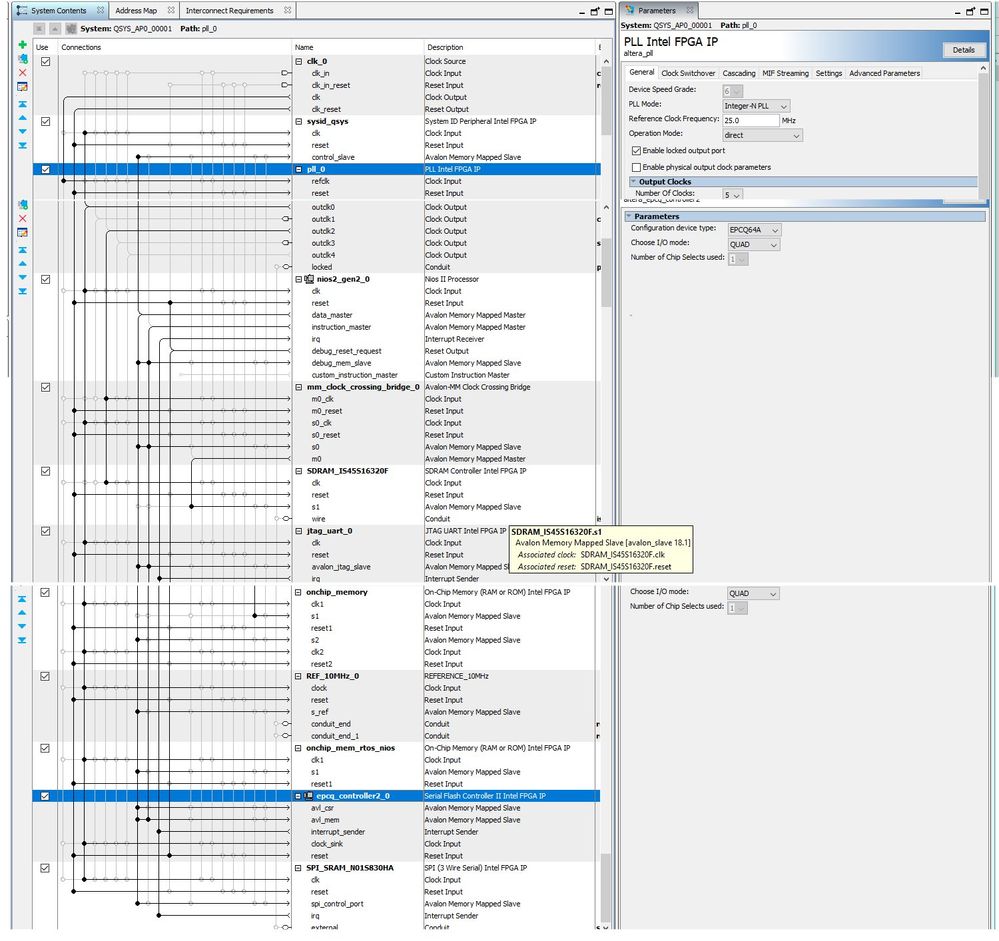This screenshot has height=941, width=999.
Task: Click the greyed move-up-hierarchy arrow toolbar button
Action: coord(55,29)
